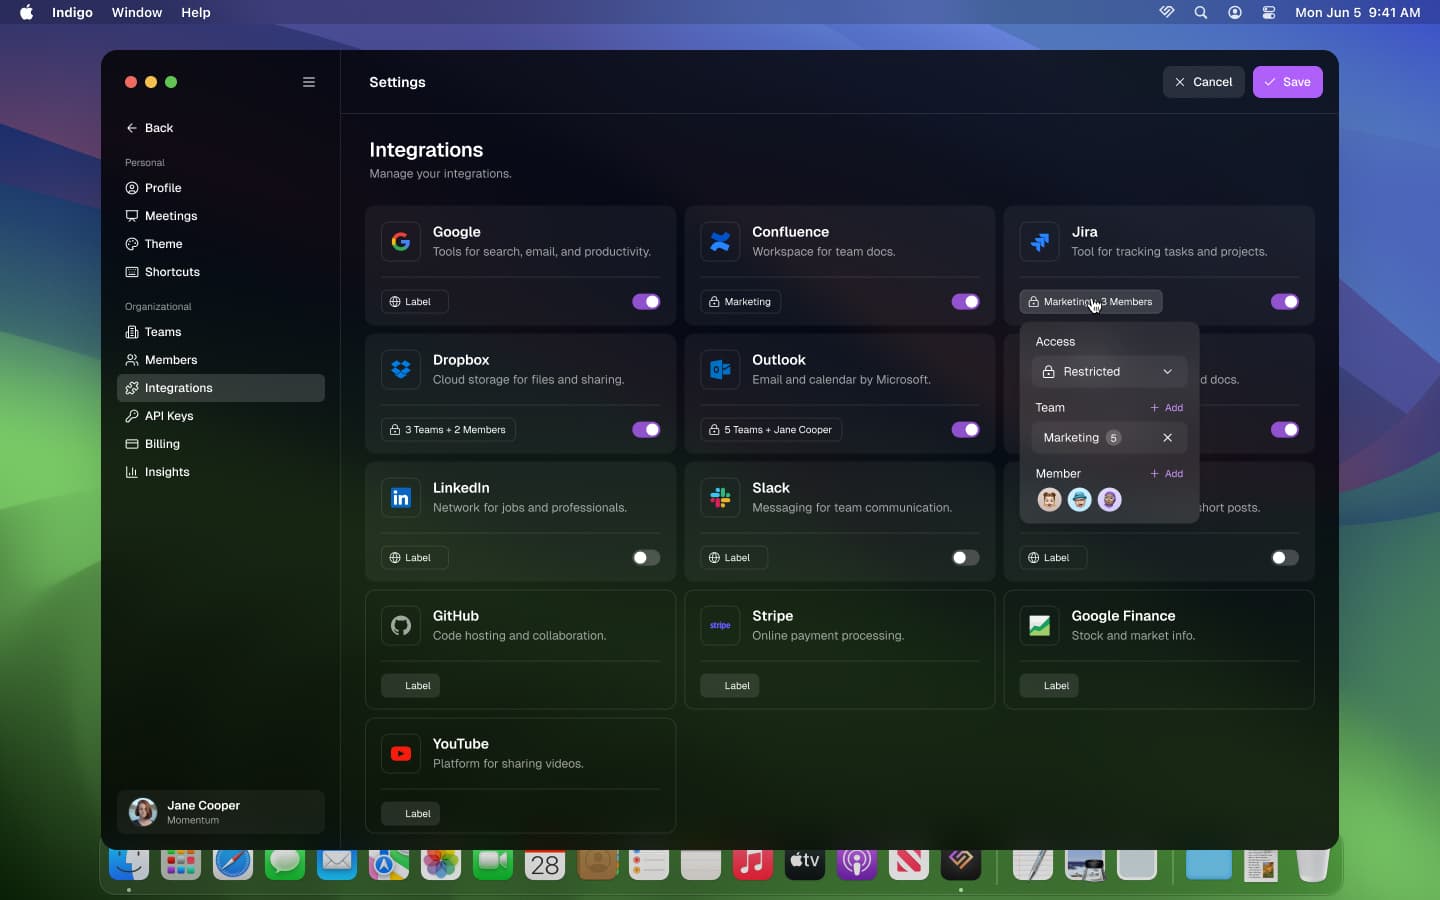
Task: Click the GitHub integration icon
Action: pos(400,625)
